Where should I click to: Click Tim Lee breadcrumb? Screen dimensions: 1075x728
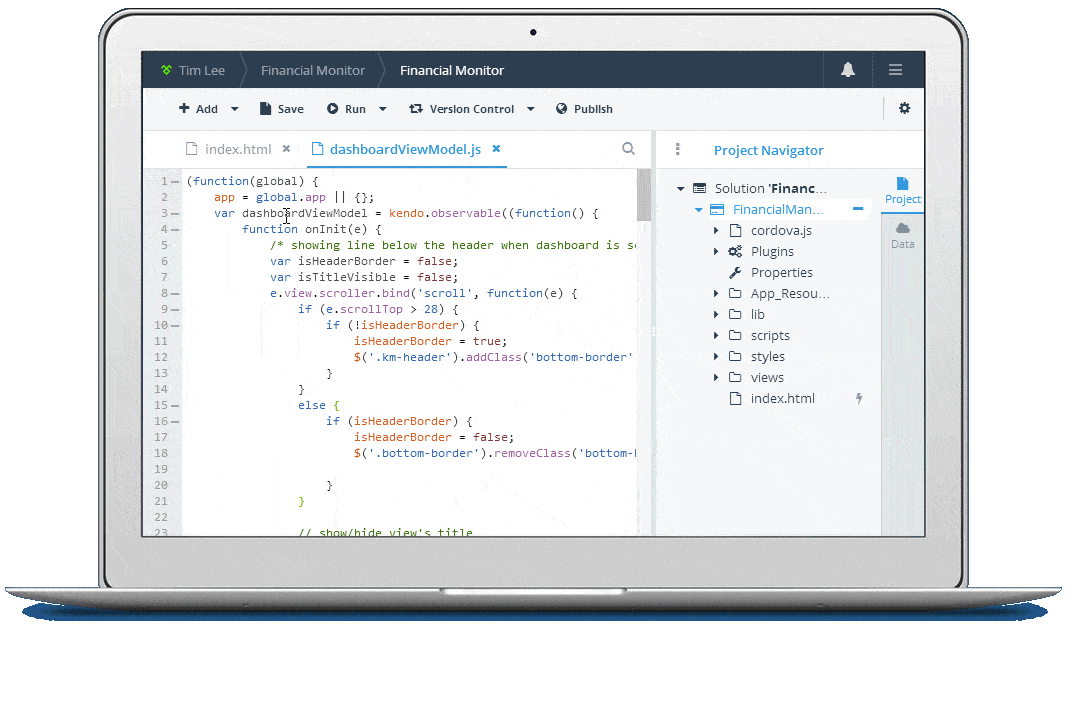[202, 71]
